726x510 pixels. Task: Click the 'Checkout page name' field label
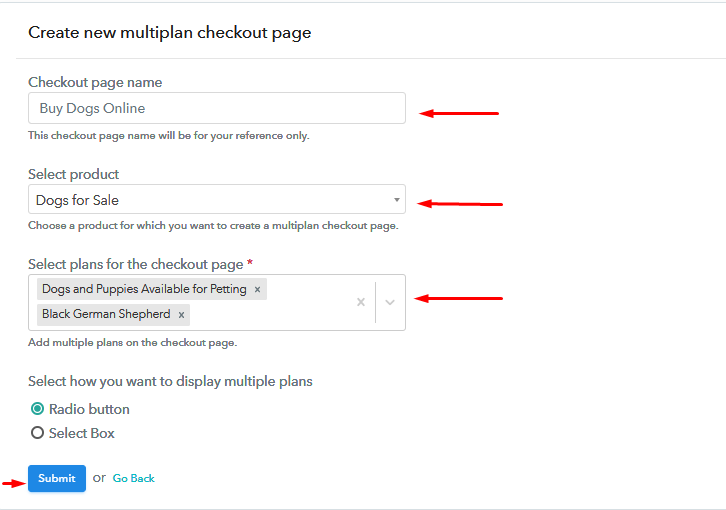tap(95, 82)
